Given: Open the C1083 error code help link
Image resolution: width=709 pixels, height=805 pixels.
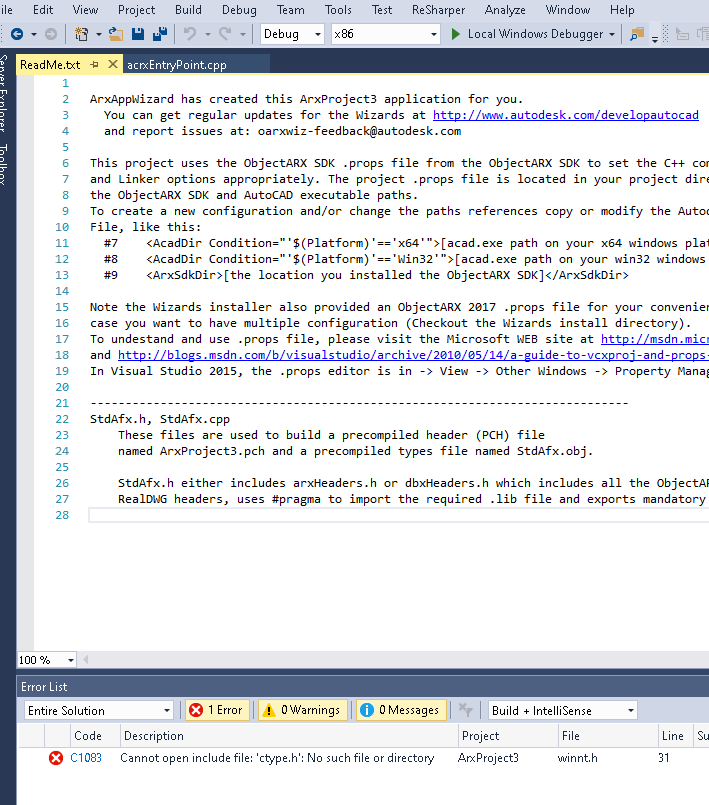Looking at the screenshot, I should point(86,758).
